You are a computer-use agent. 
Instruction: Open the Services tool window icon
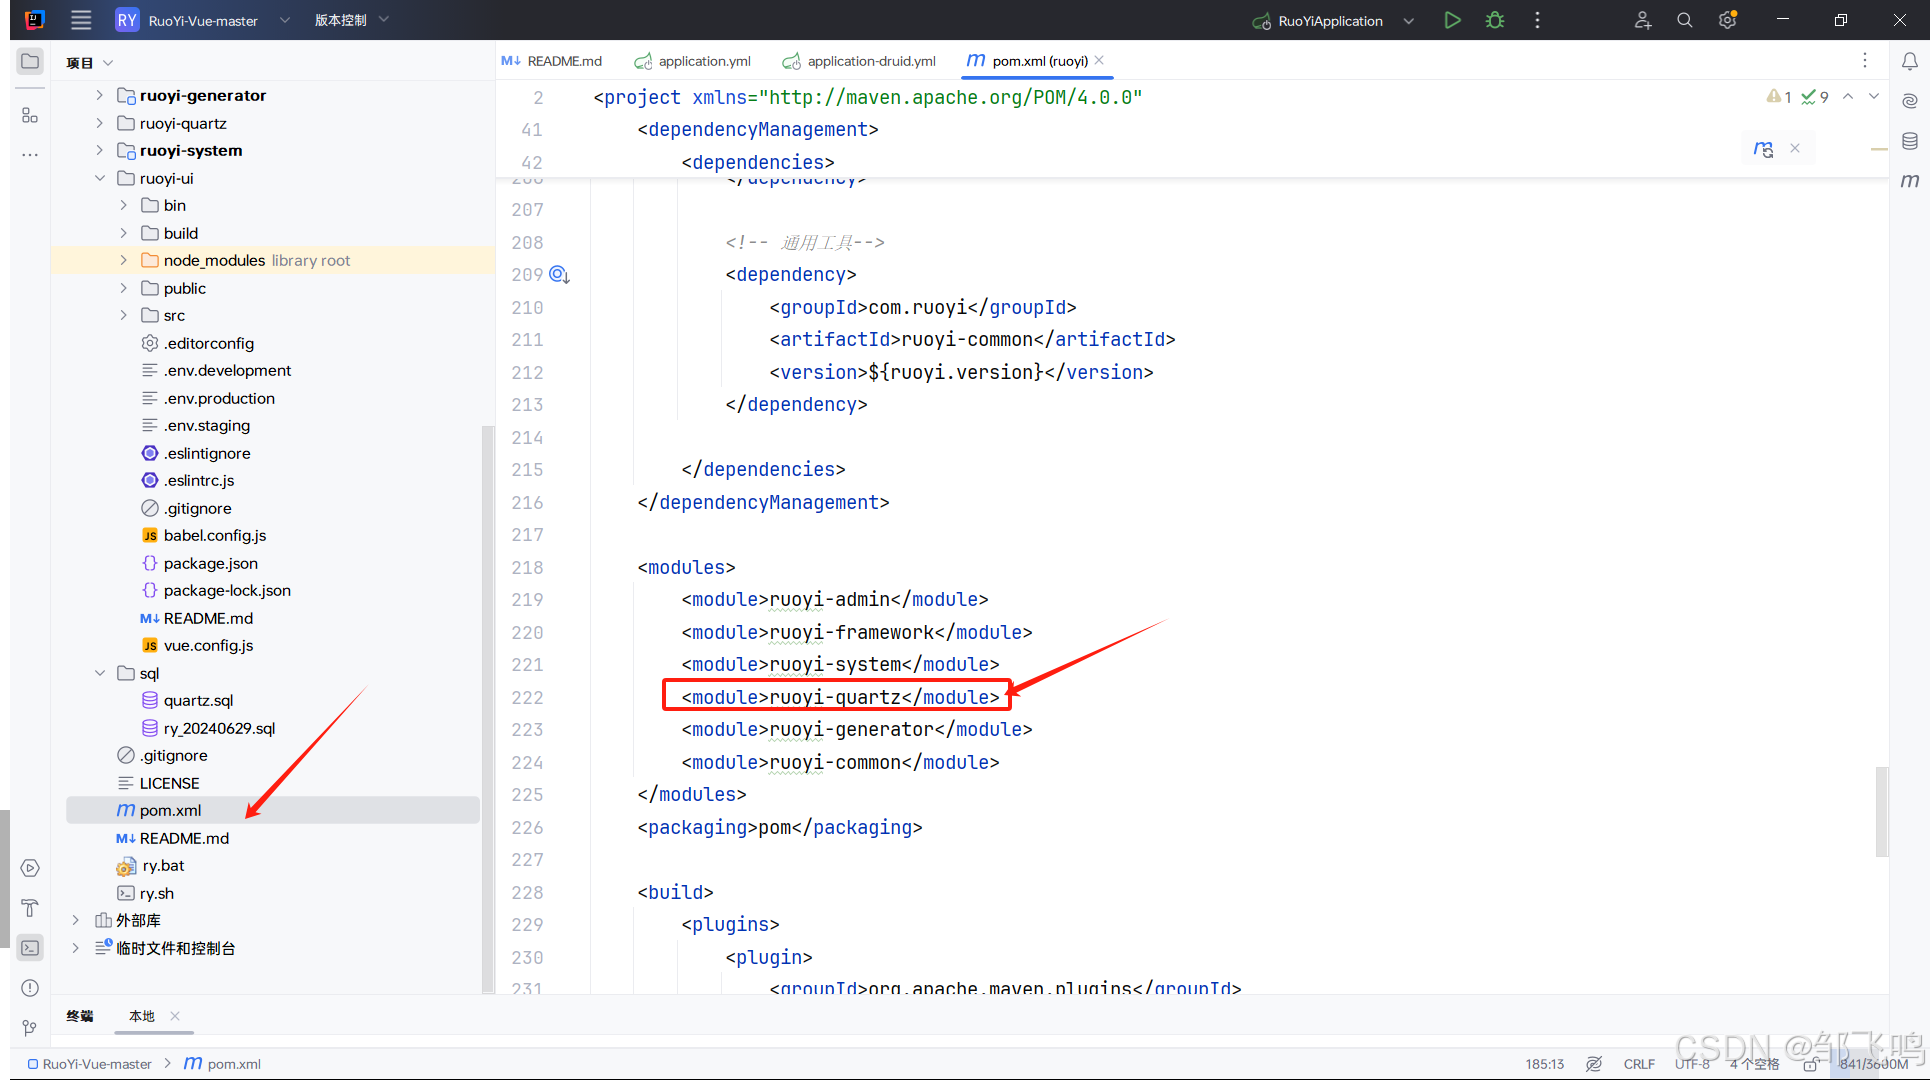coord(30,868)
